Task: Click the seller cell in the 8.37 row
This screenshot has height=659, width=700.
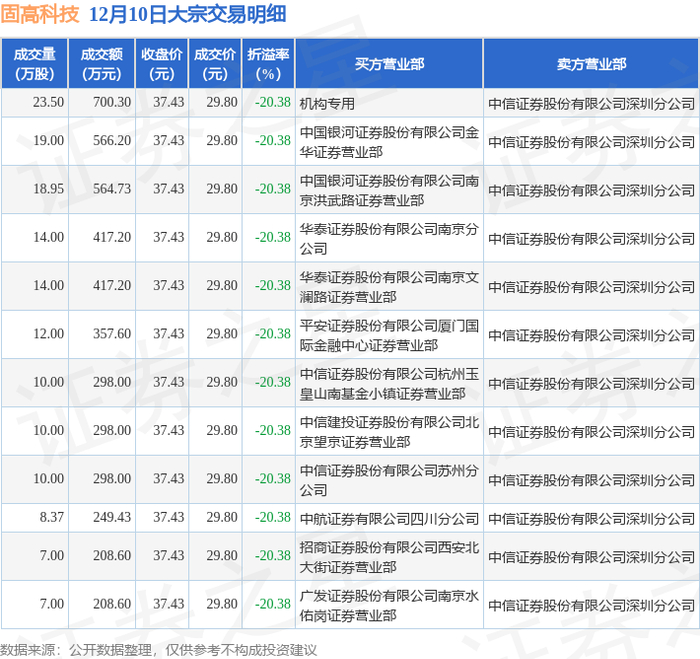Action: click(591, 518)
